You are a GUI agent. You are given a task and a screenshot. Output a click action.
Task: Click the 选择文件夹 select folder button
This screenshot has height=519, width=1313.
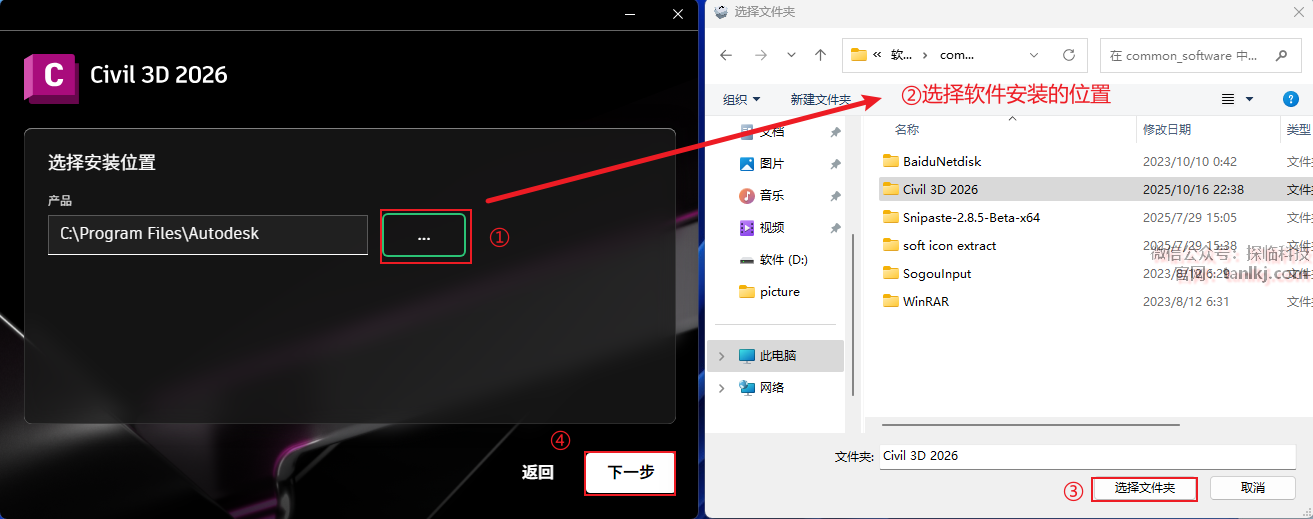point(1145,488)
